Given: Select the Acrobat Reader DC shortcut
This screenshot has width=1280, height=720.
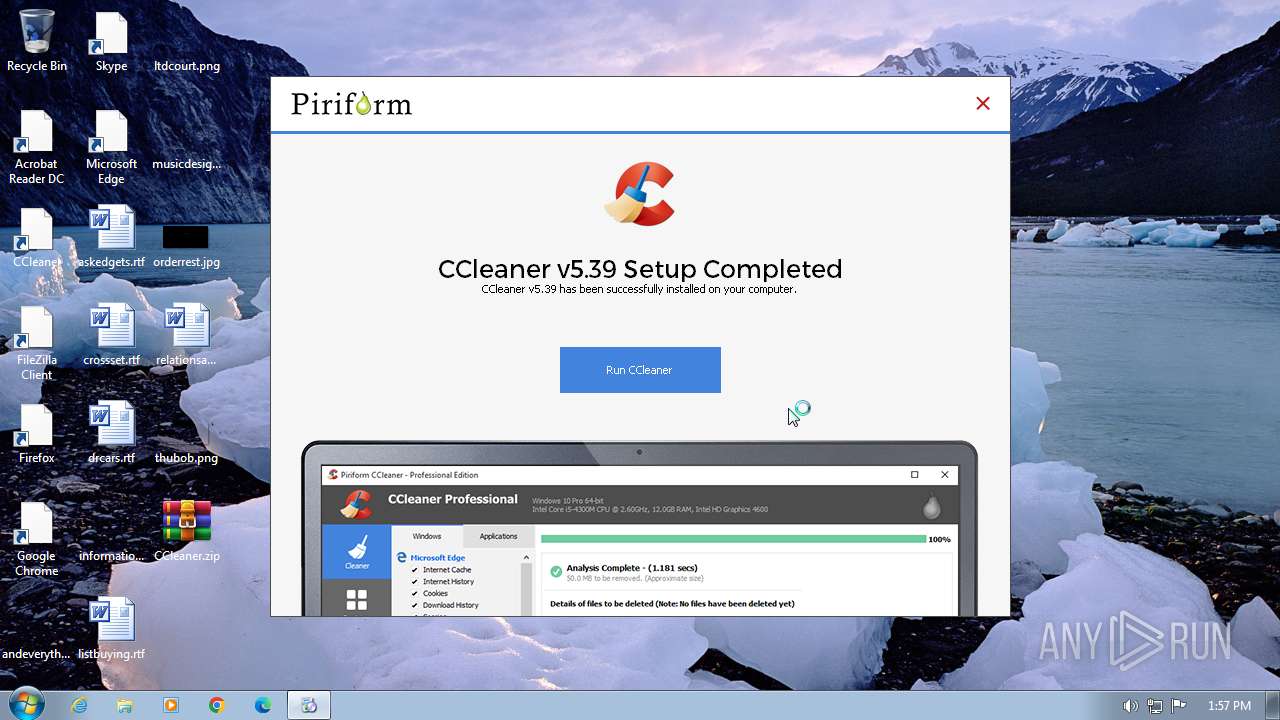Looking at the screenshot, I should (37, 147).
